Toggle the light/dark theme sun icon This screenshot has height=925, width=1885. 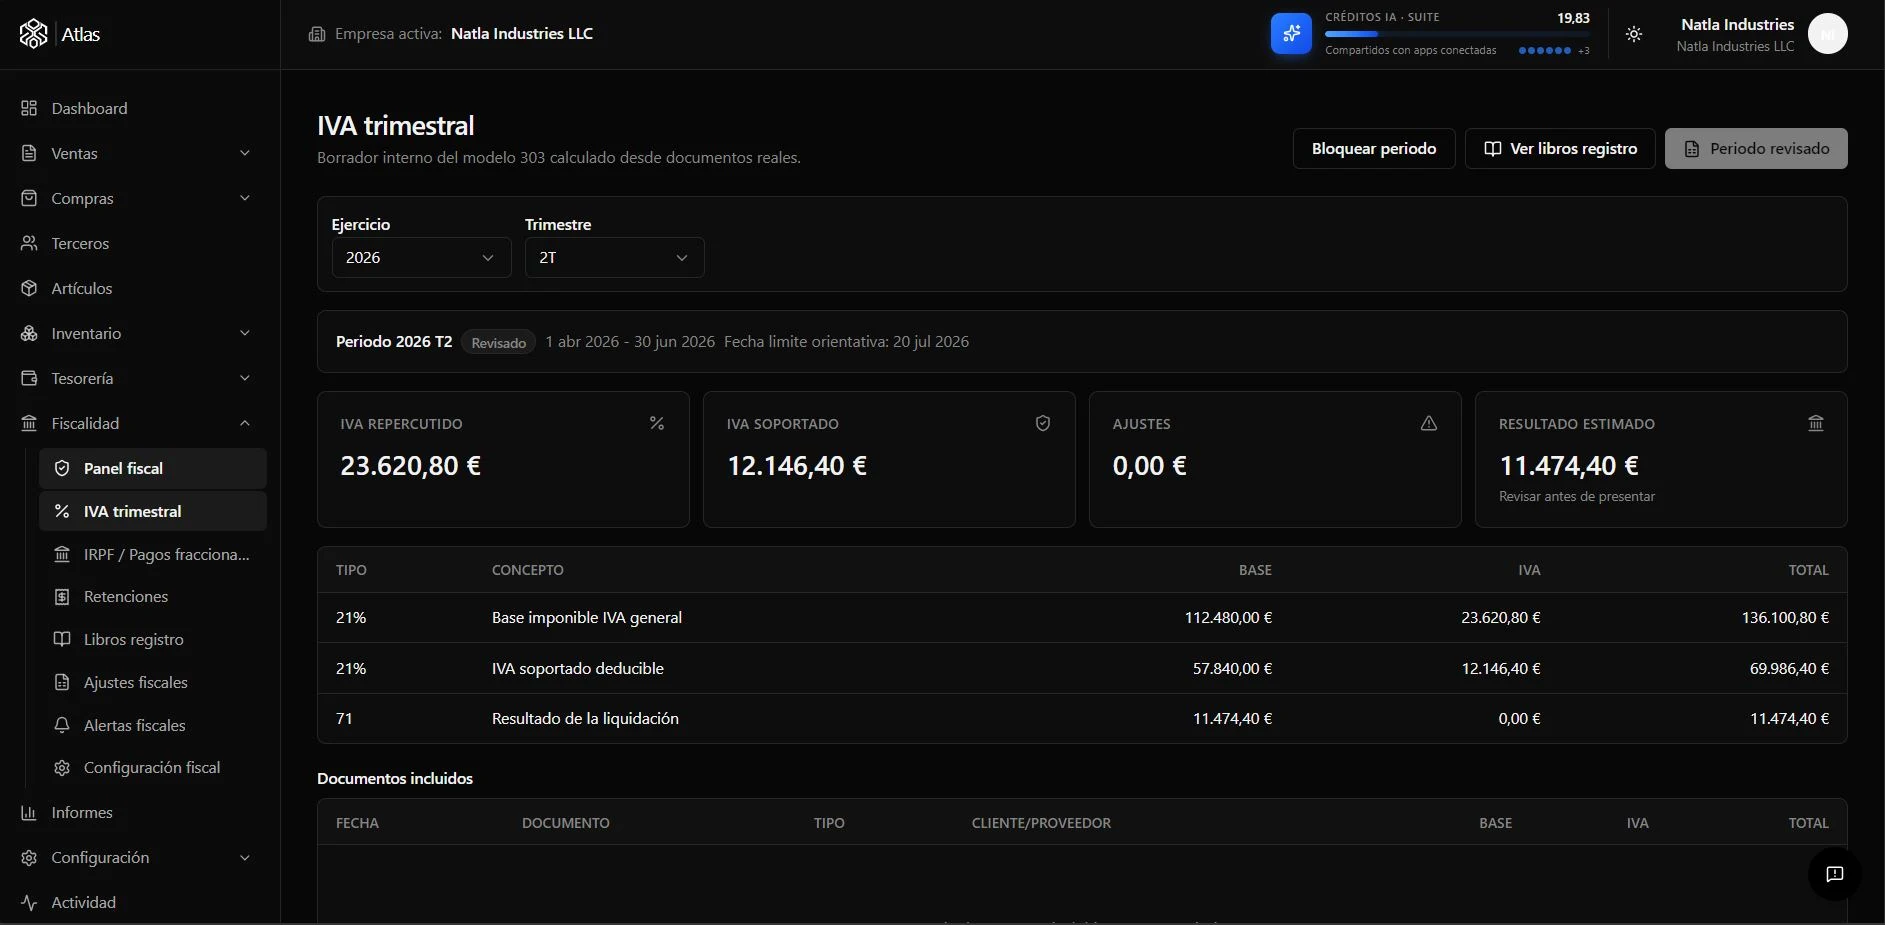[x=1634, y=34]
